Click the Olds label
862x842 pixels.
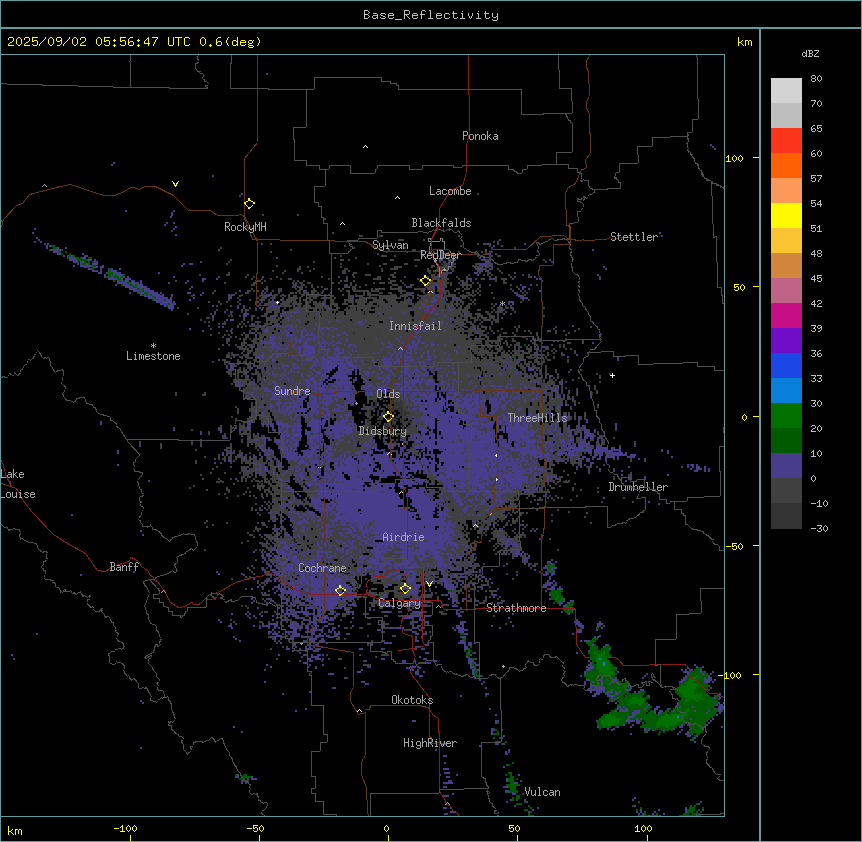pos(388,394)
